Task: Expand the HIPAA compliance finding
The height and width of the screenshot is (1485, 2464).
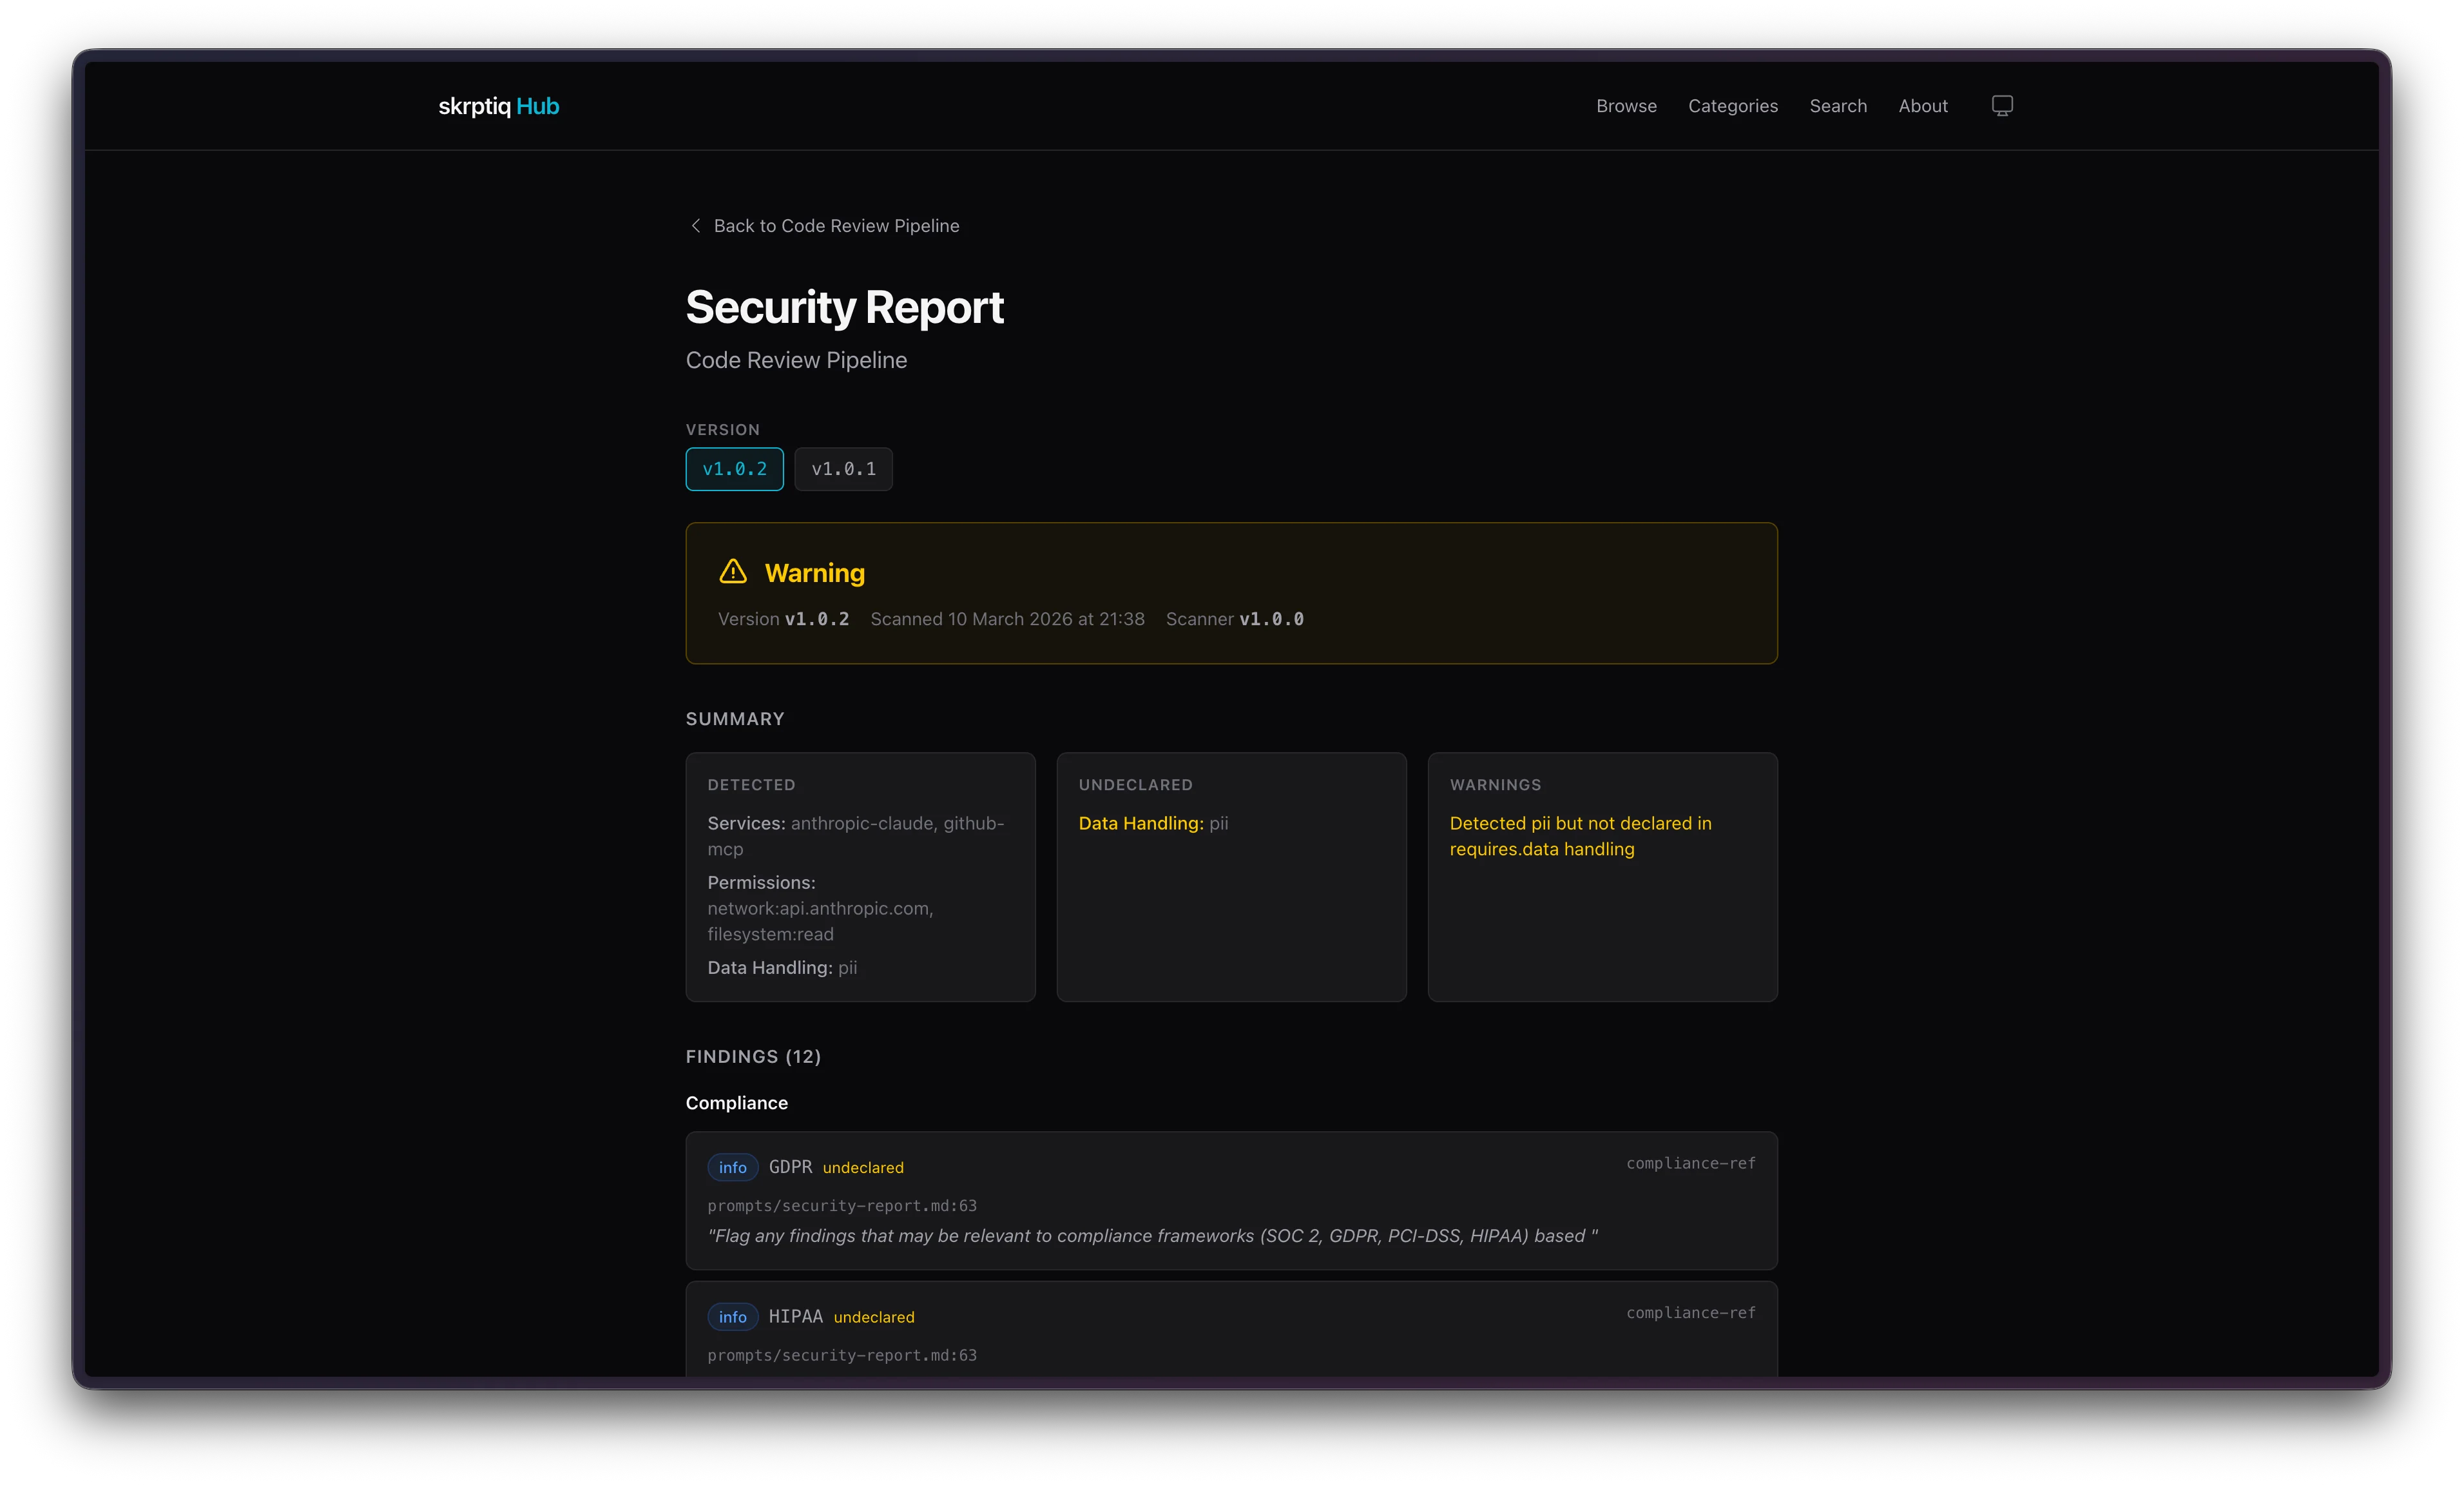Action: tap(1231, 1330)
